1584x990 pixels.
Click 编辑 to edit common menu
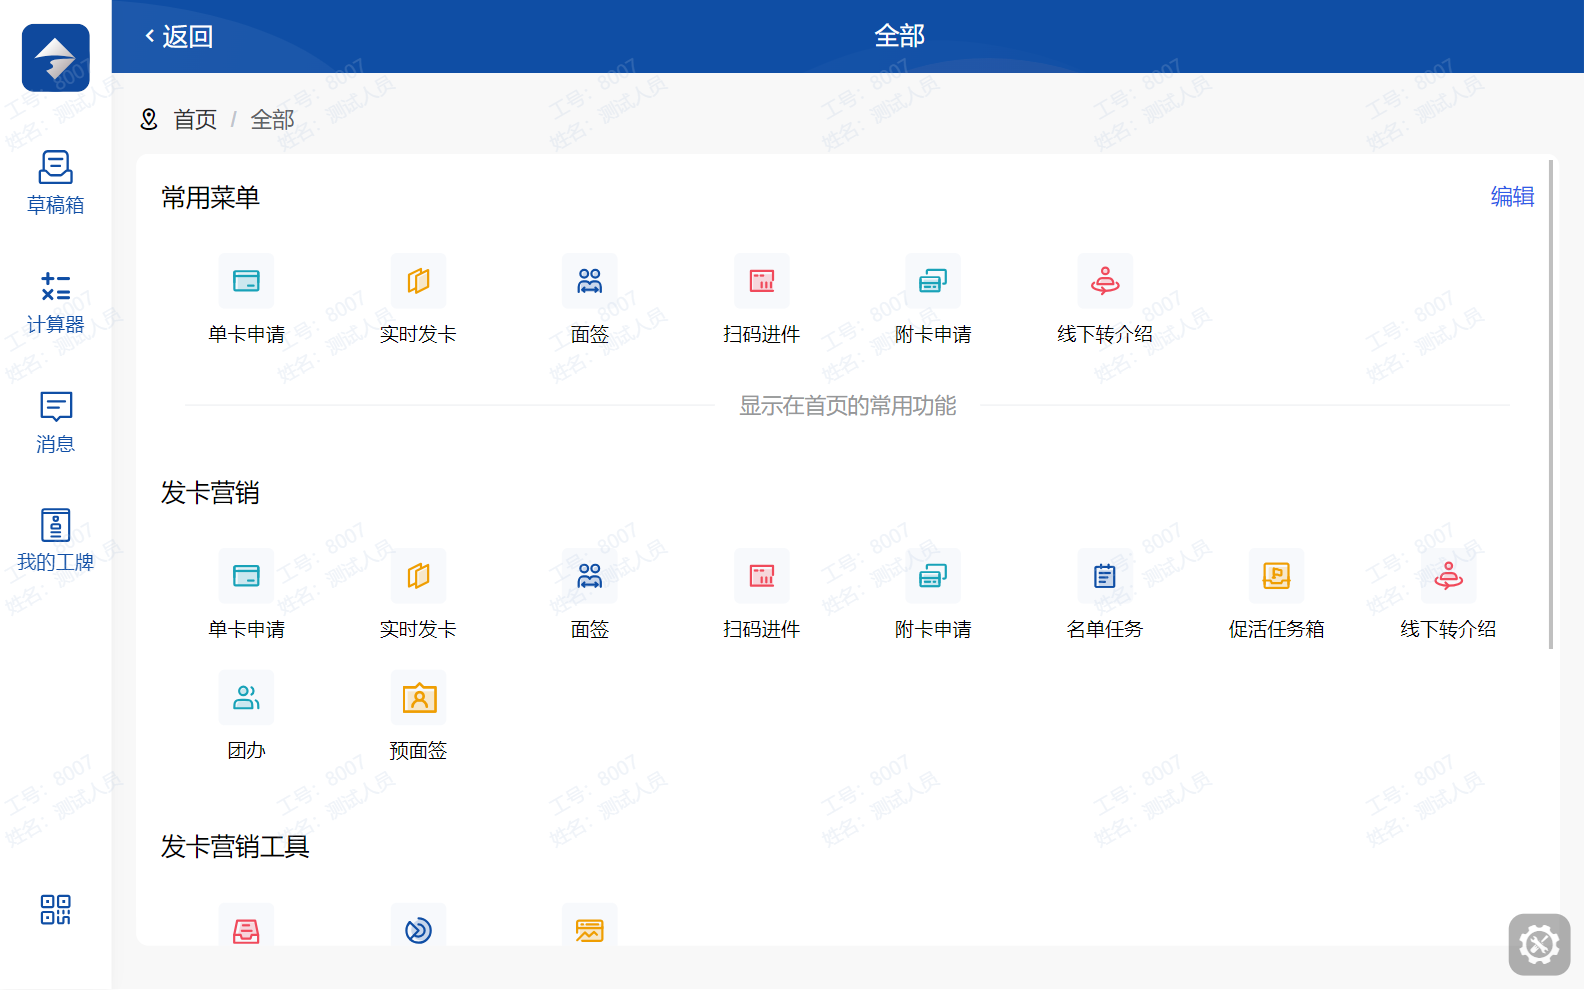pos(1512,197)
